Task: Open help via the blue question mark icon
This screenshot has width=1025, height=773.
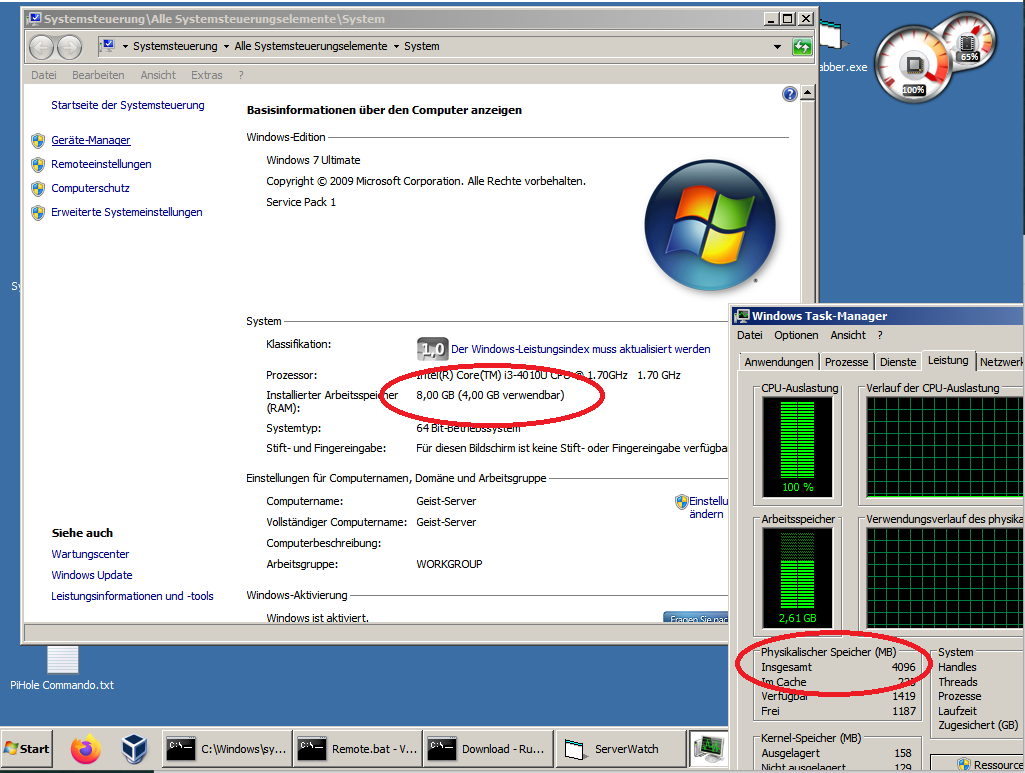Action: tap(789, 94)
